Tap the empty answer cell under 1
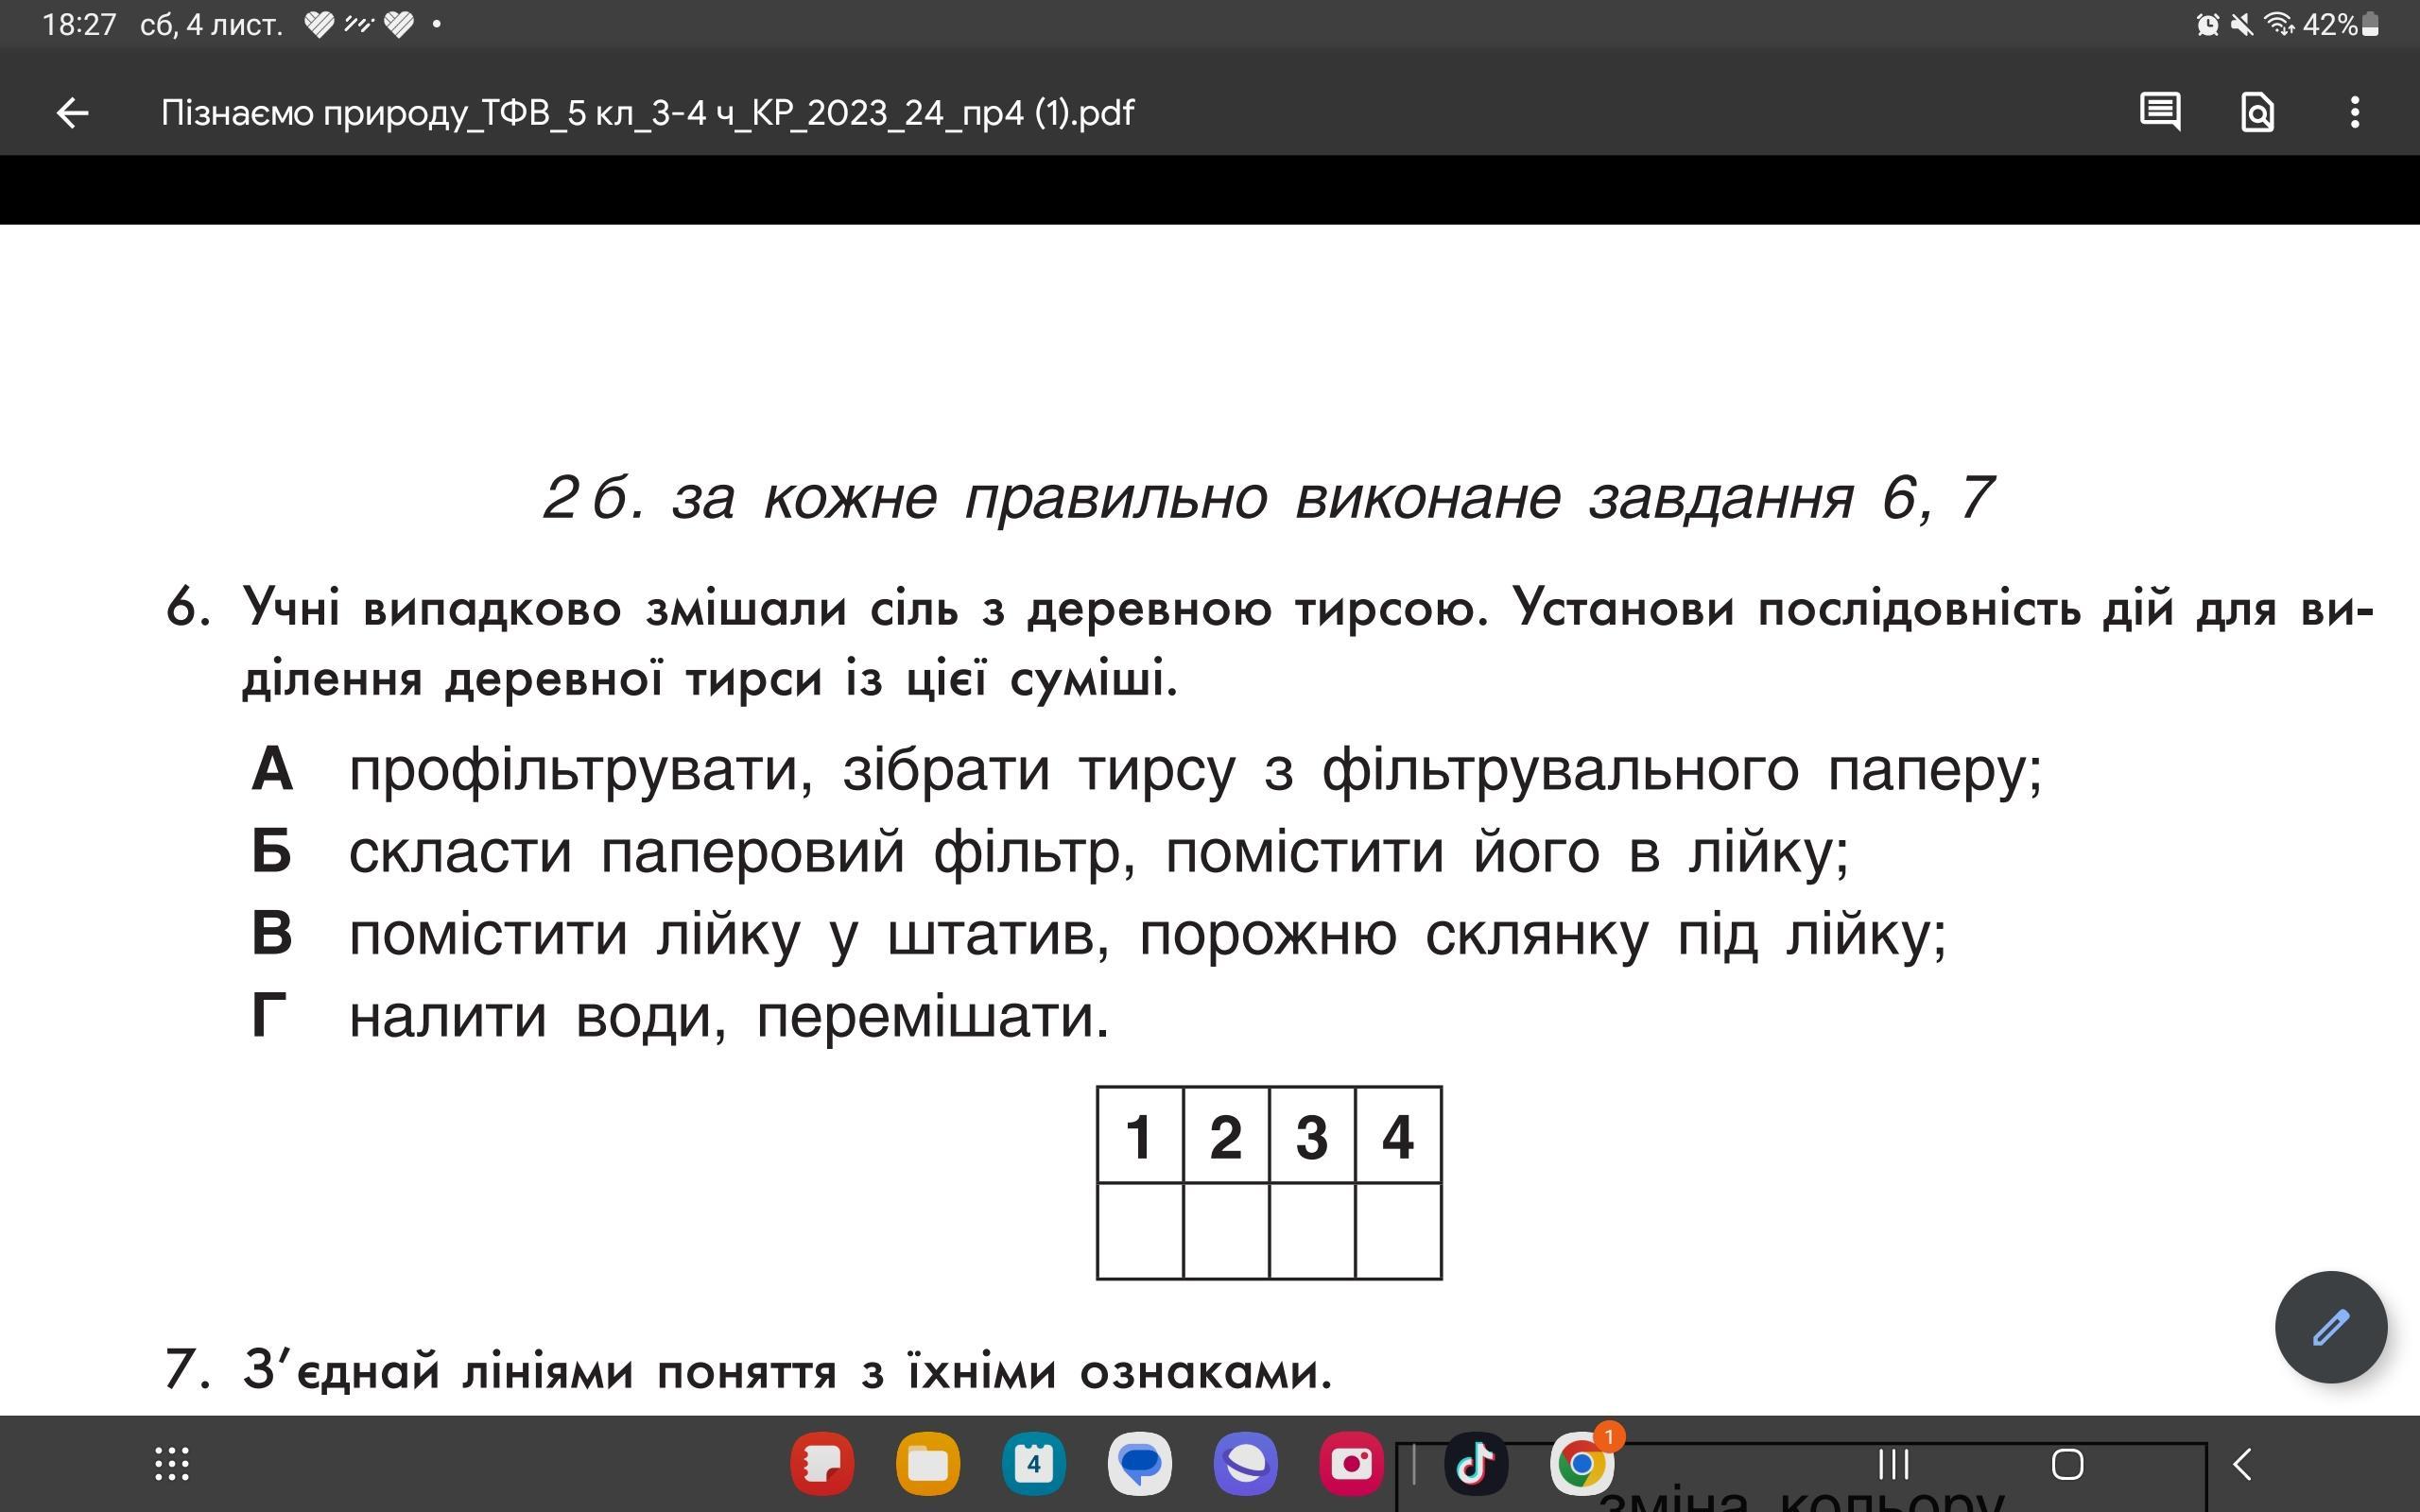 (1140, 1231)
